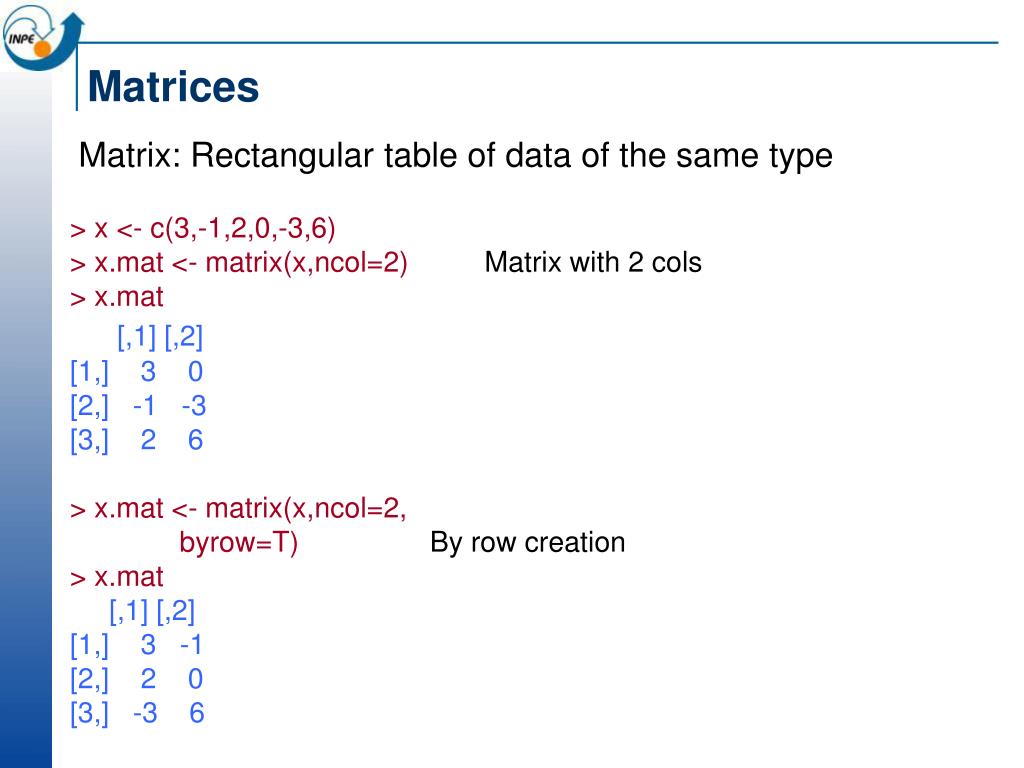Click row label [3,] in second matrix
This screenshot has height=768, width=1024.
[89, 713]
